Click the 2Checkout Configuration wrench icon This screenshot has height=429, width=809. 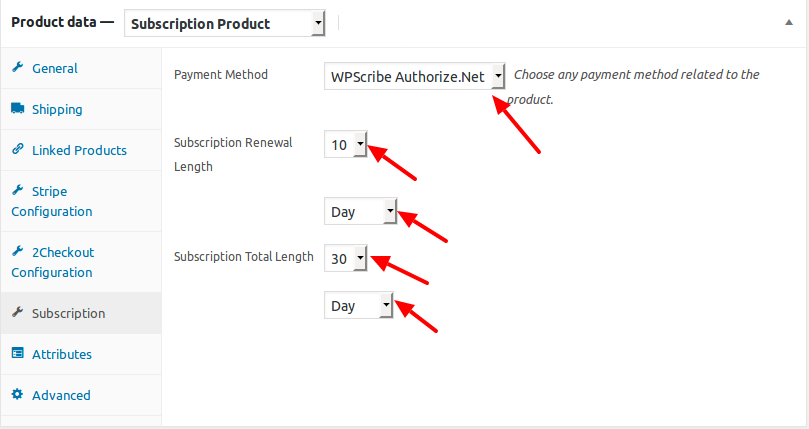[18, 251]
